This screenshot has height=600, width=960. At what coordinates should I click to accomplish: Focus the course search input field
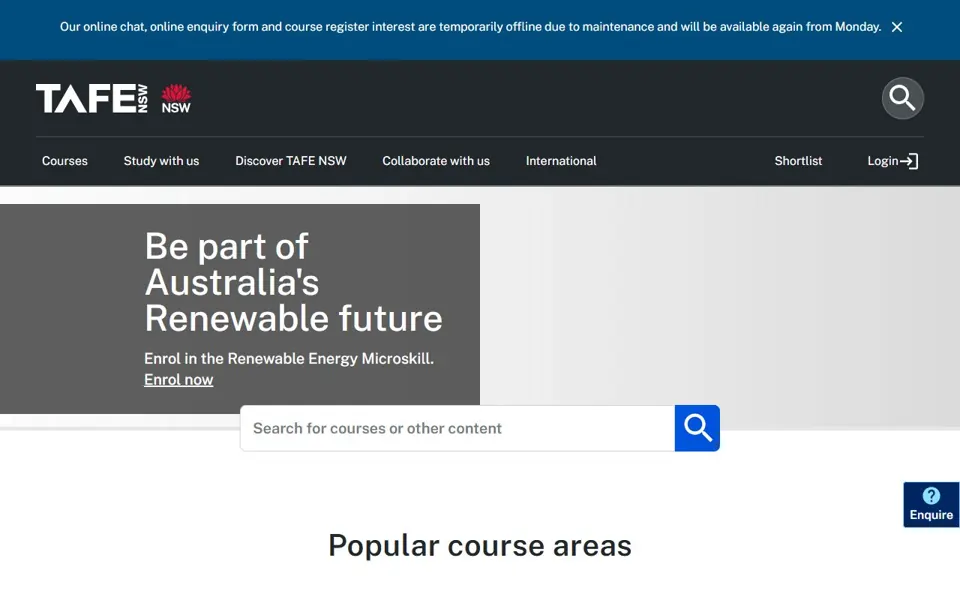tap(457, 428)
